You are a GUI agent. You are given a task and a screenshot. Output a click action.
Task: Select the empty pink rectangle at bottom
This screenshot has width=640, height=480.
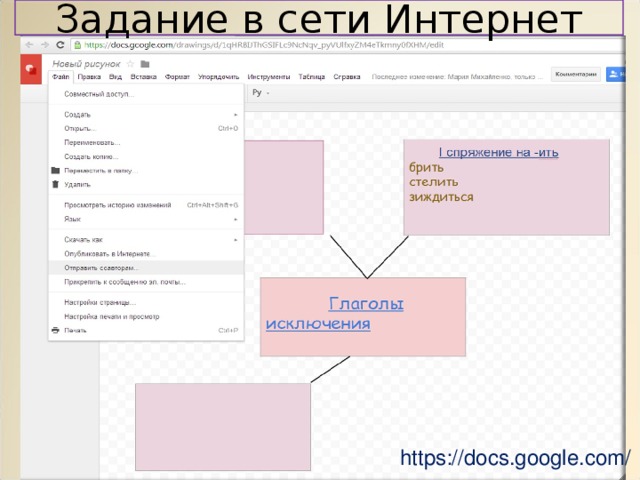pos(223,427)
